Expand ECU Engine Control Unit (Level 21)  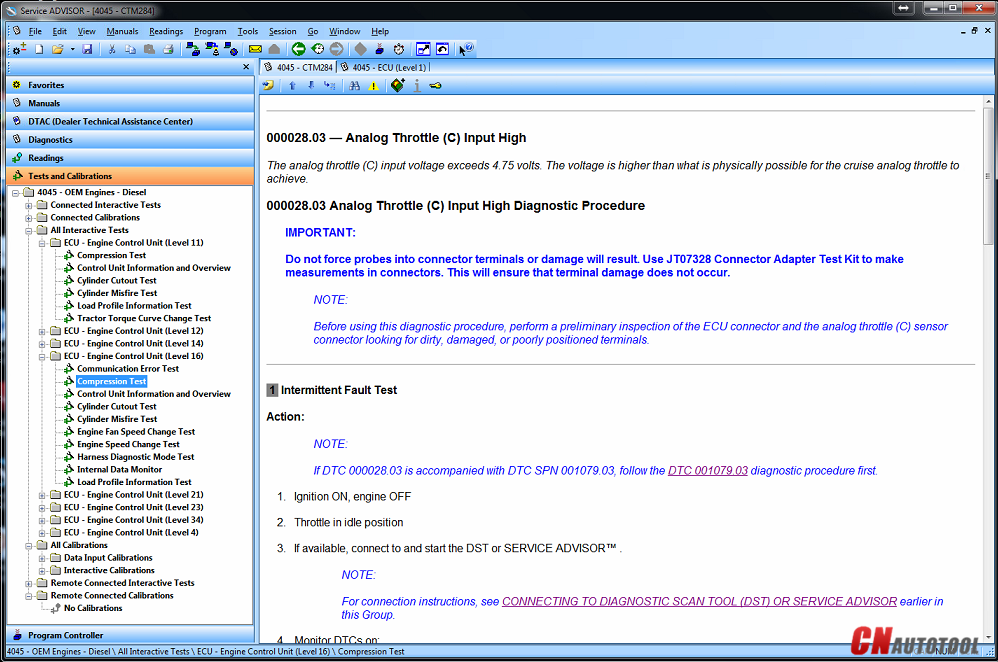[42, 495]
